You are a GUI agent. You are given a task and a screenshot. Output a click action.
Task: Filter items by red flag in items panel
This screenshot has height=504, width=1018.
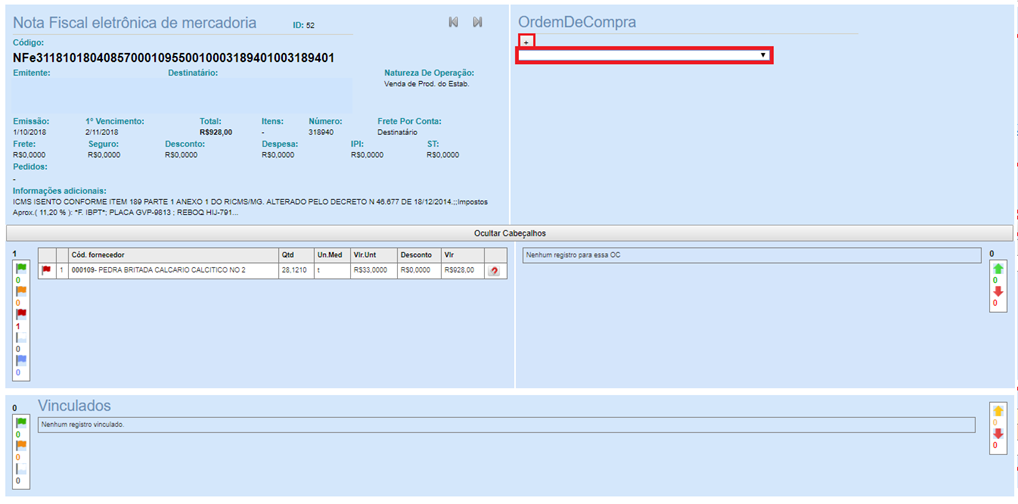click(x=21, y=314)
